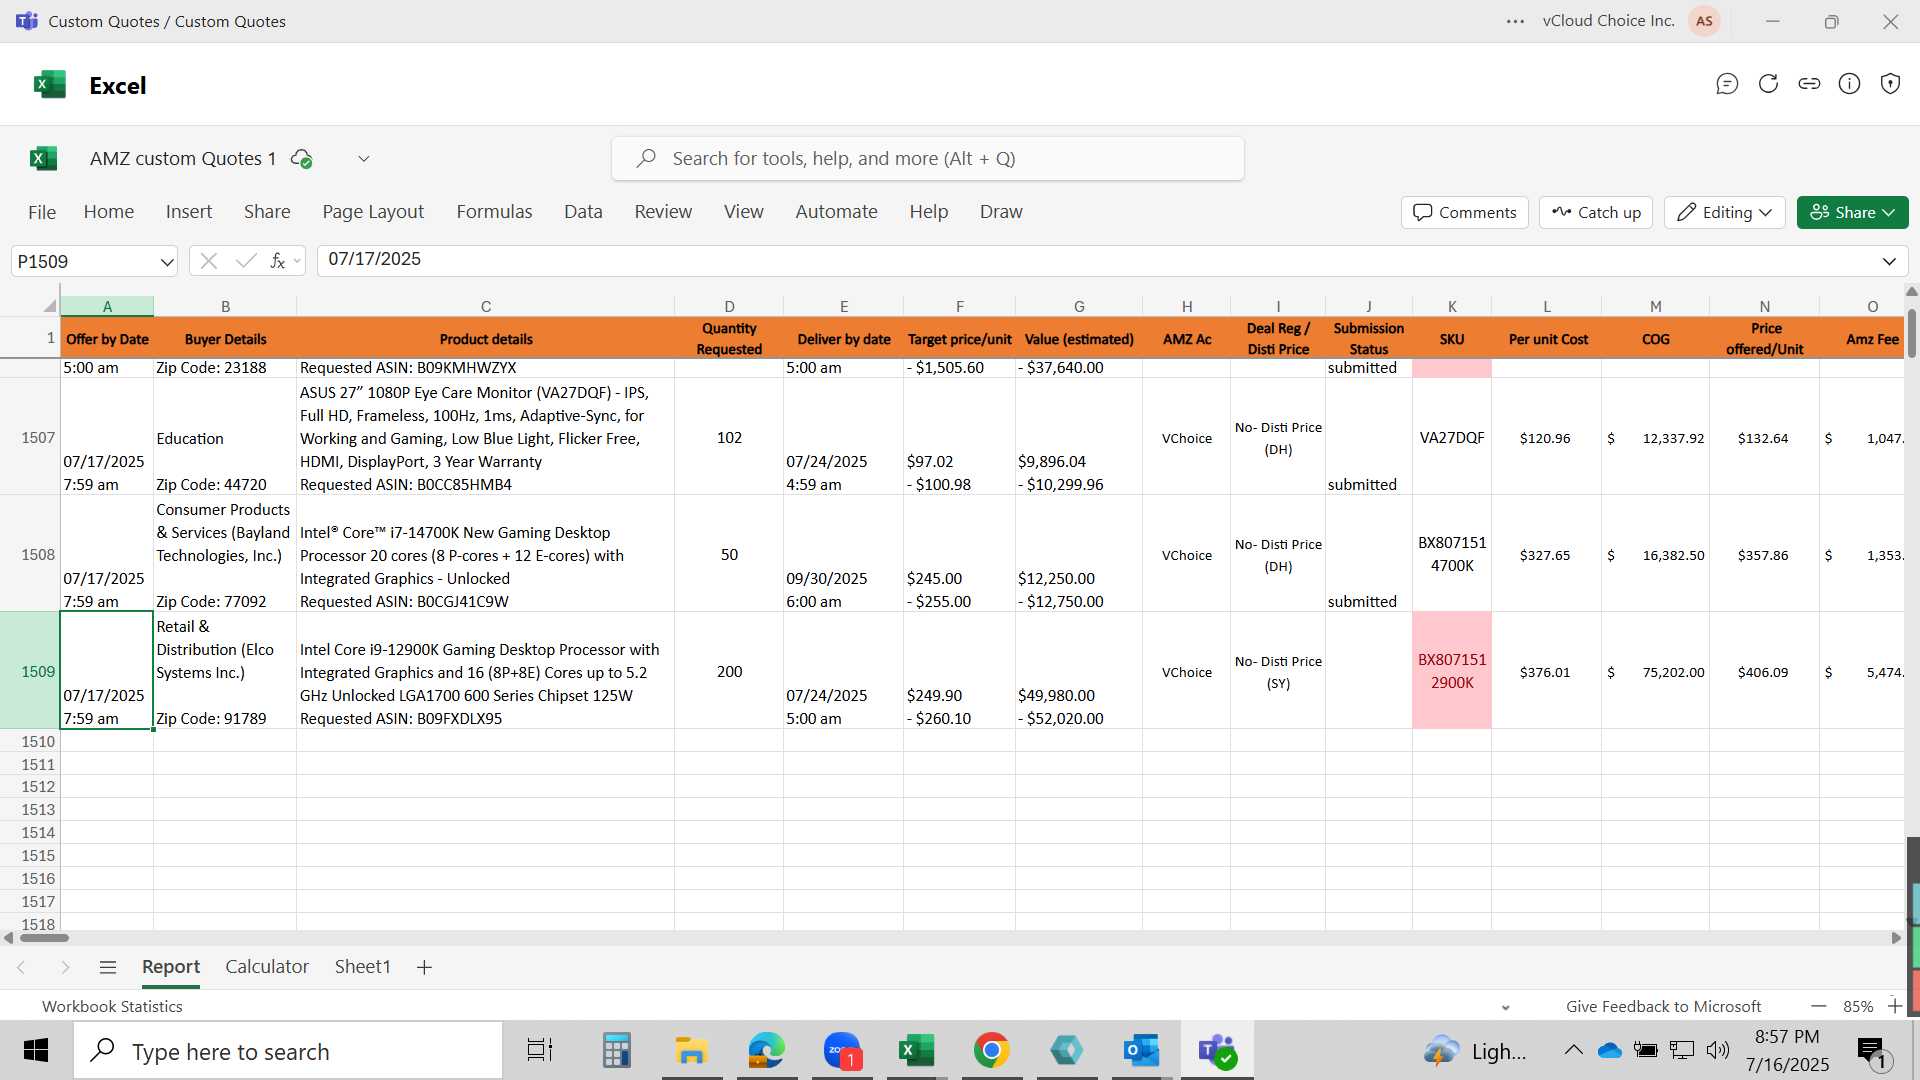Viewport: 1920px width, 1080px height.
Task: Open the Comments pane
Action: click(1465, 212)
